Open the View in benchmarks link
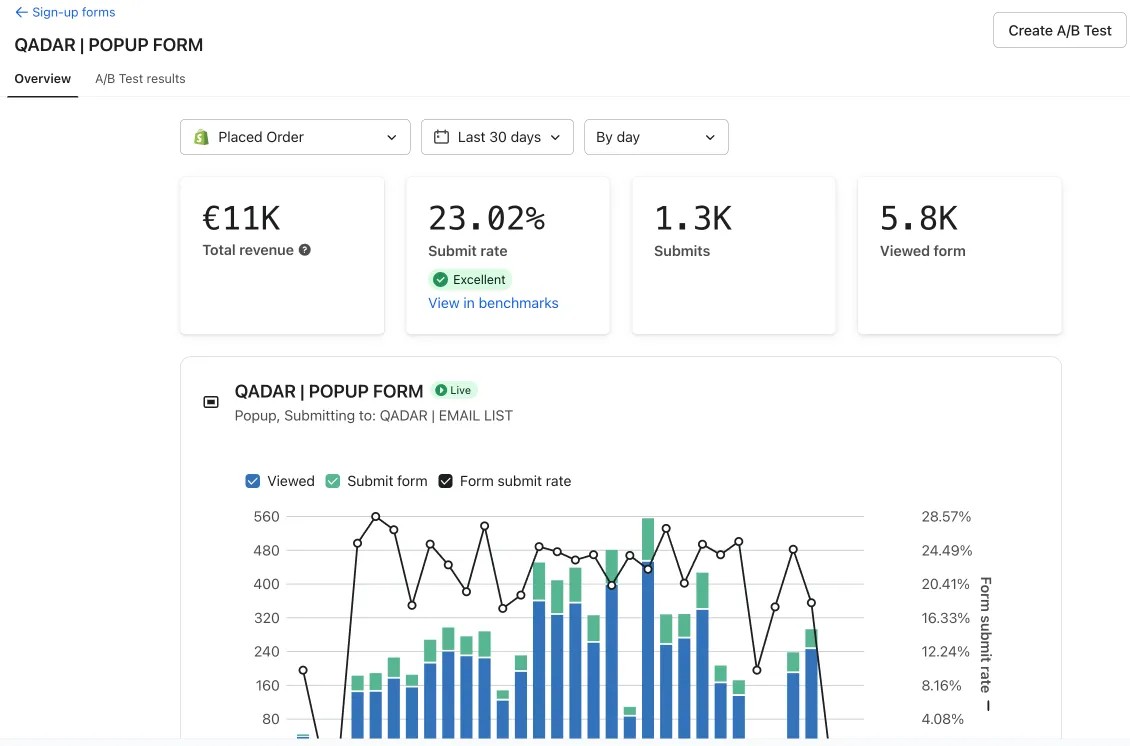1130x746 pixels. 493,303
